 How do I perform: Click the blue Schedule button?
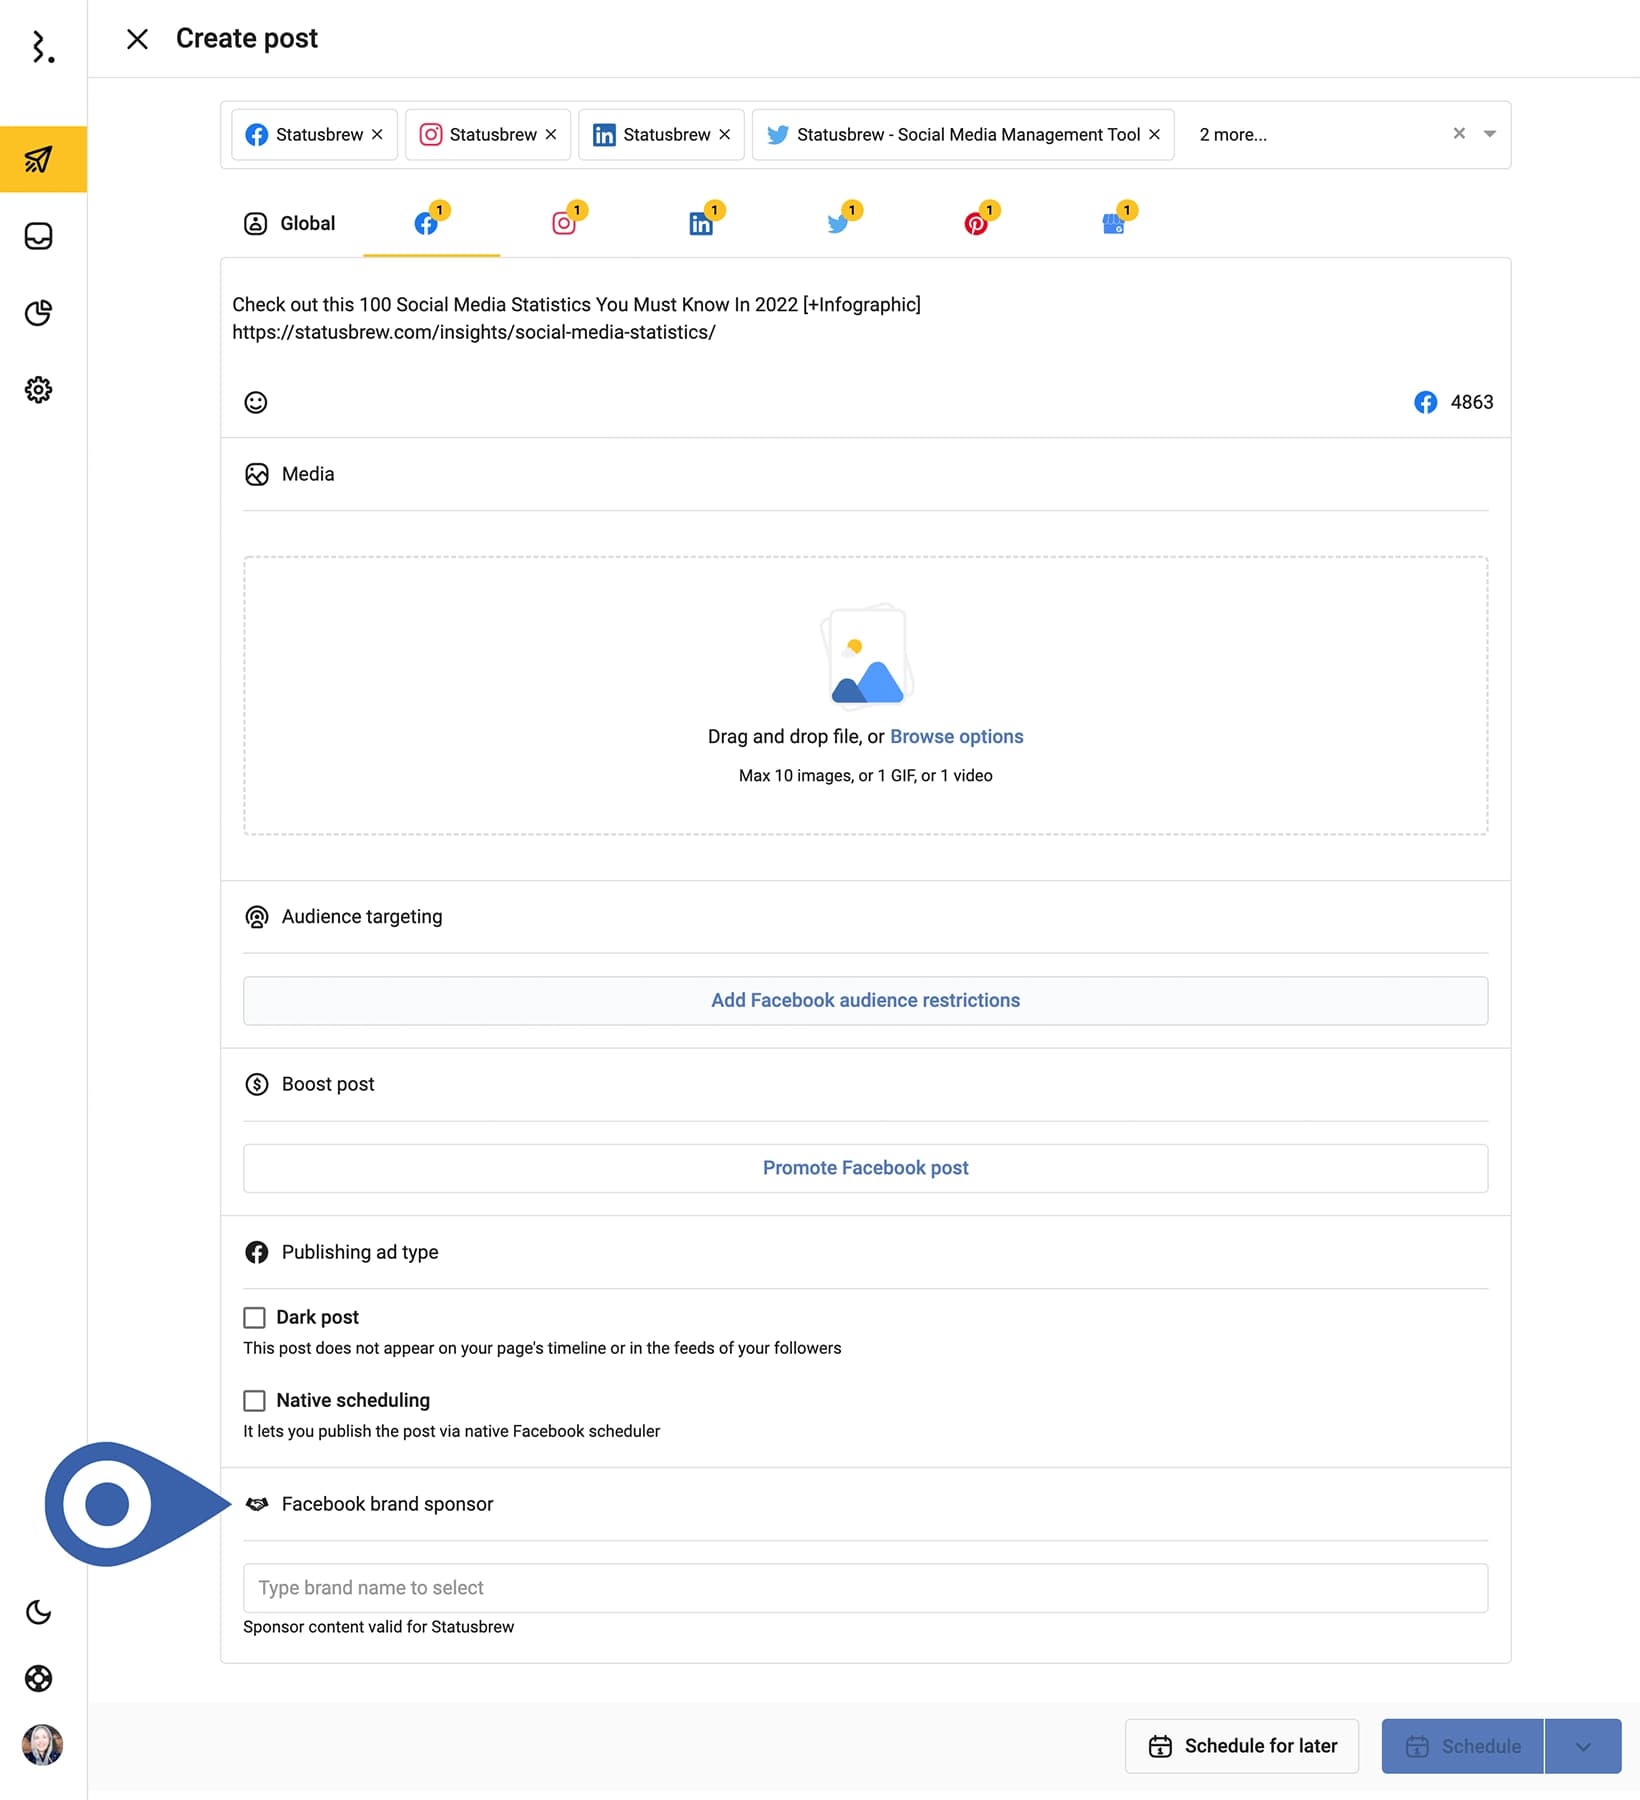(1462, 1746)
